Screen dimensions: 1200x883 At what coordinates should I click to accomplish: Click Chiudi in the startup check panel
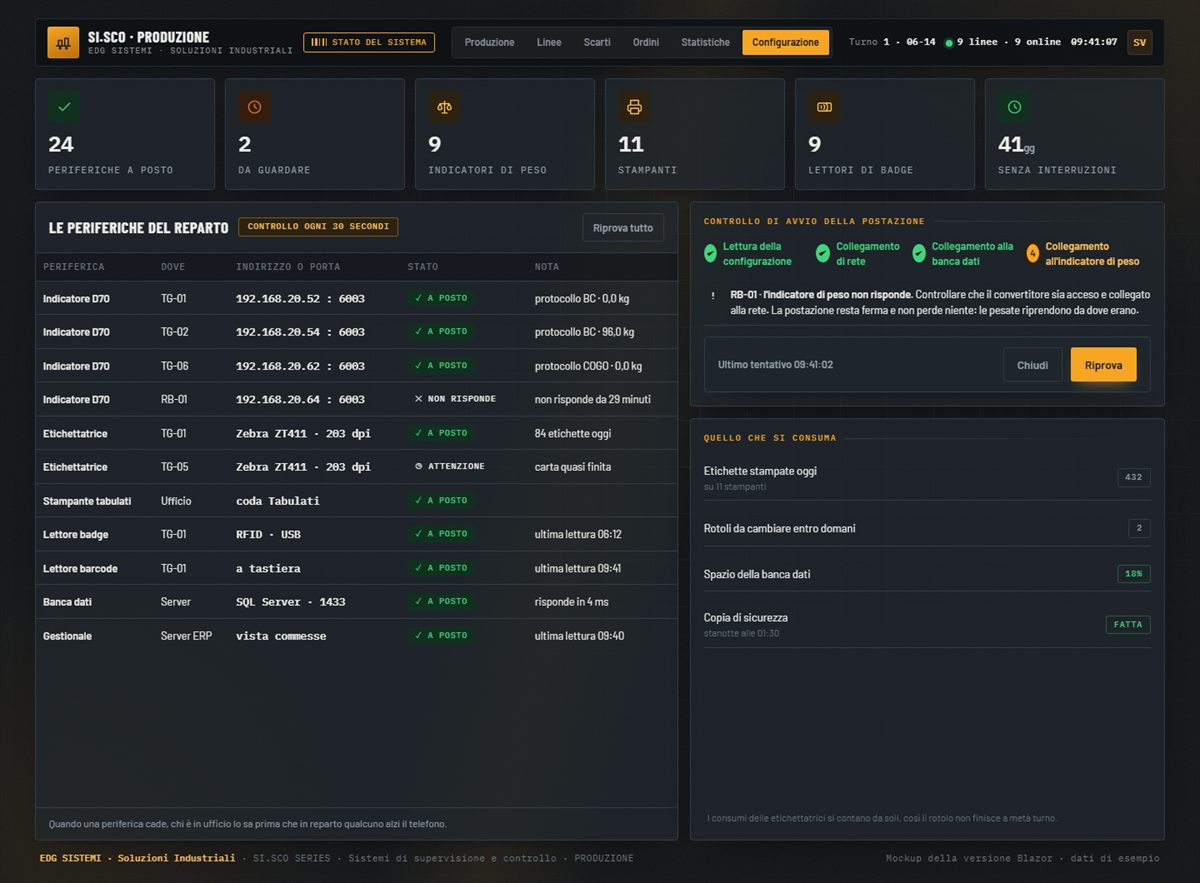(1033, 365)
